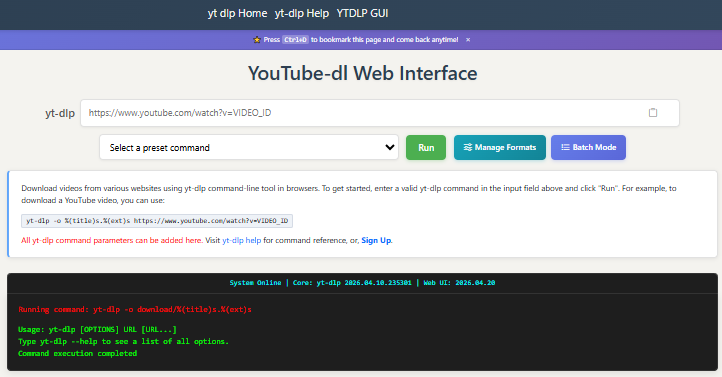This screenshot has height=377, width=722.
Task: Click the red Running command line in console
Action: (135, 309)
